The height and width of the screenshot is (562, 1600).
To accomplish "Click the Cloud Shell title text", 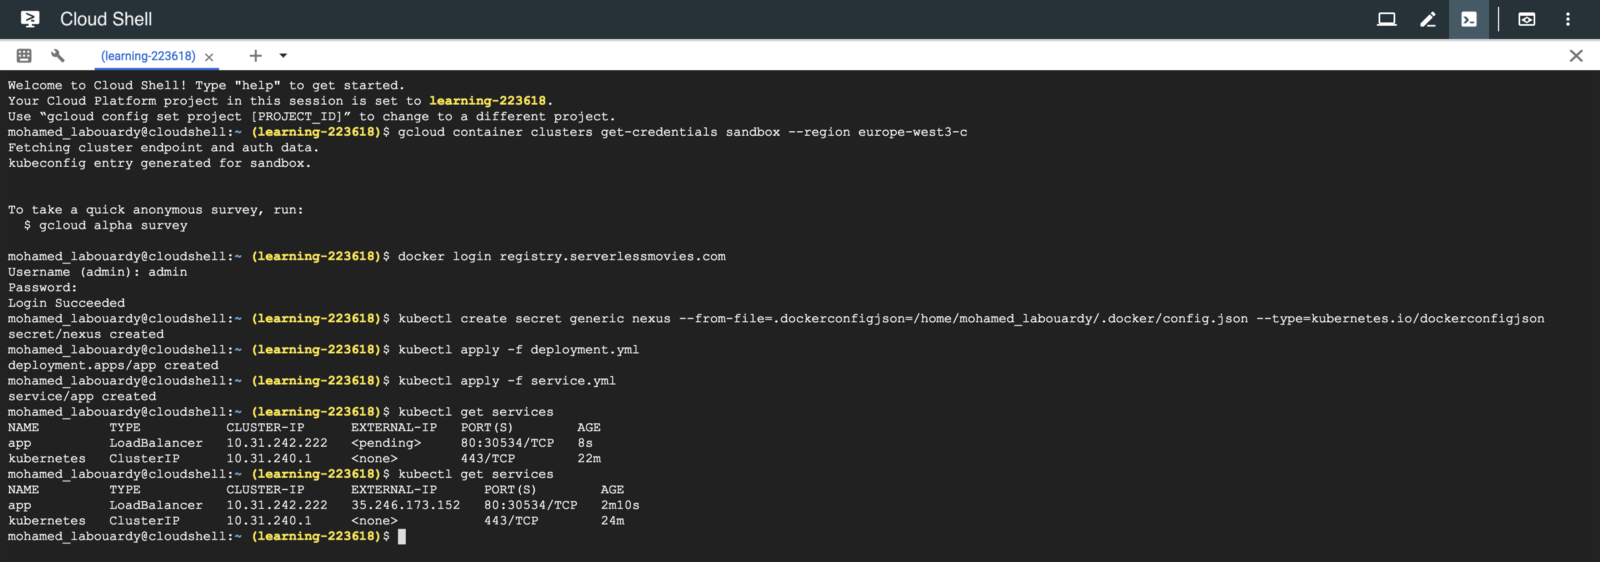I will 106,19.
